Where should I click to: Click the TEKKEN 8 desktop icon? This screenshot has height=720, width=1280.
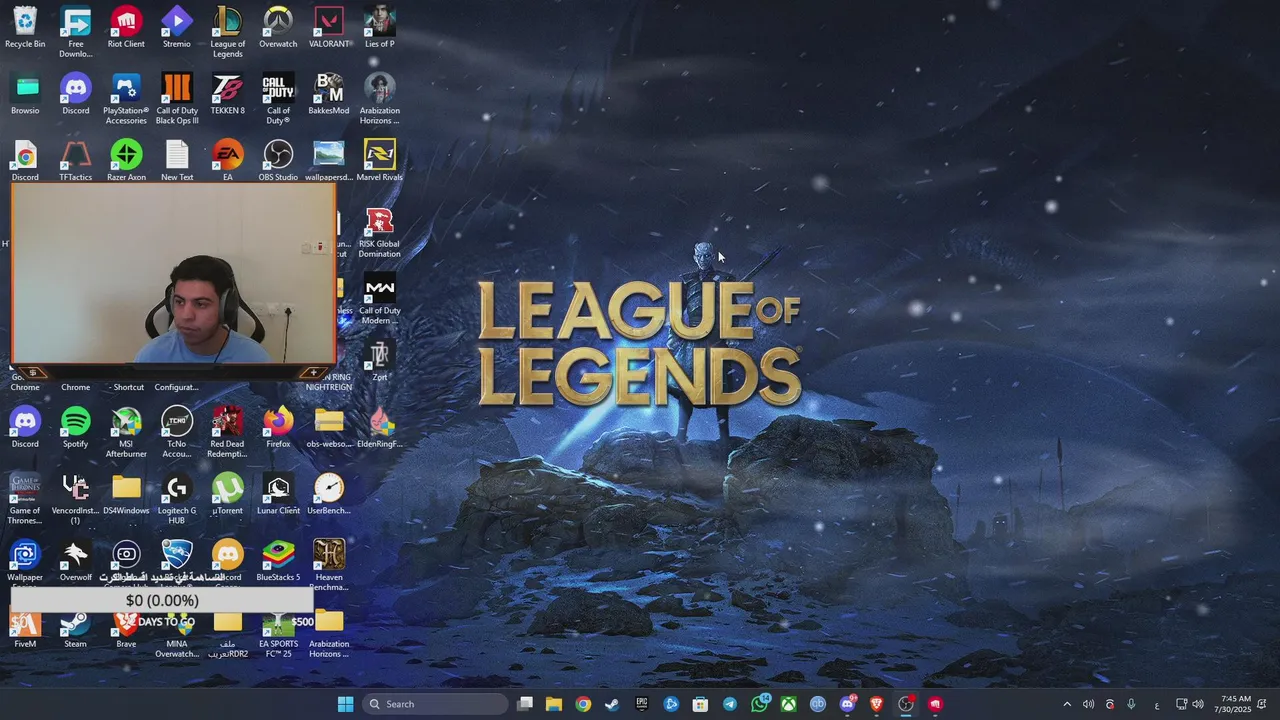coord(227,94)
